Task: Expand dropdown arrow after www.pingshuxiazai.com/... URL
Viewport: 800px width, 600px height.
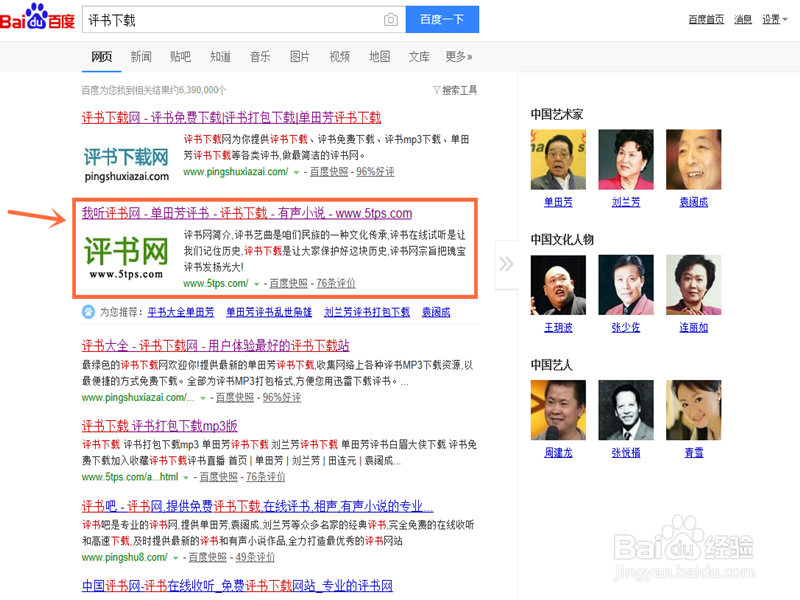Action: [x=203, y=398]
